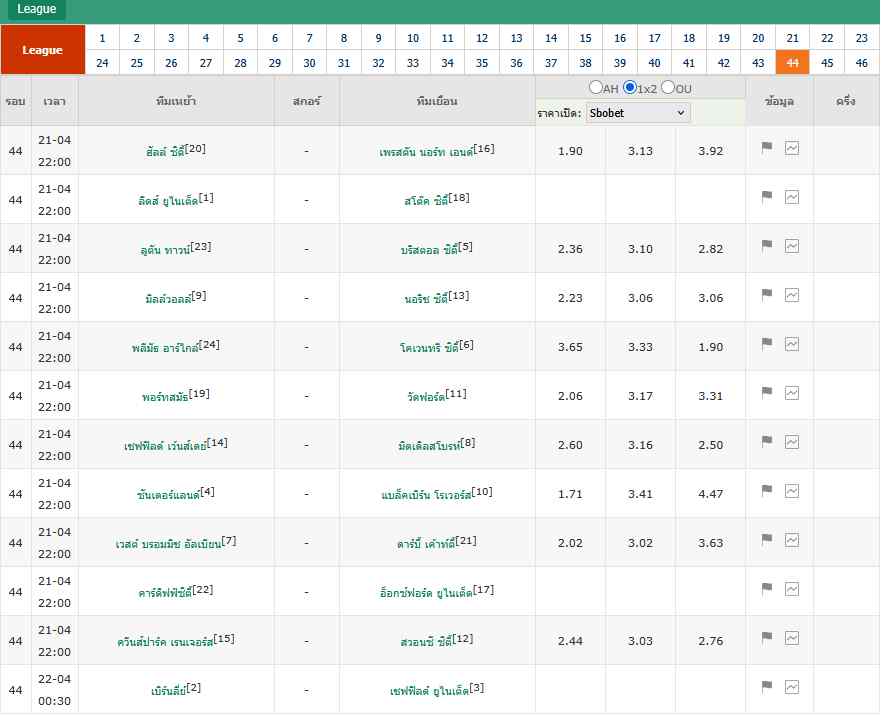Select the 1x2 odds radio button

(x=630, y=88)
